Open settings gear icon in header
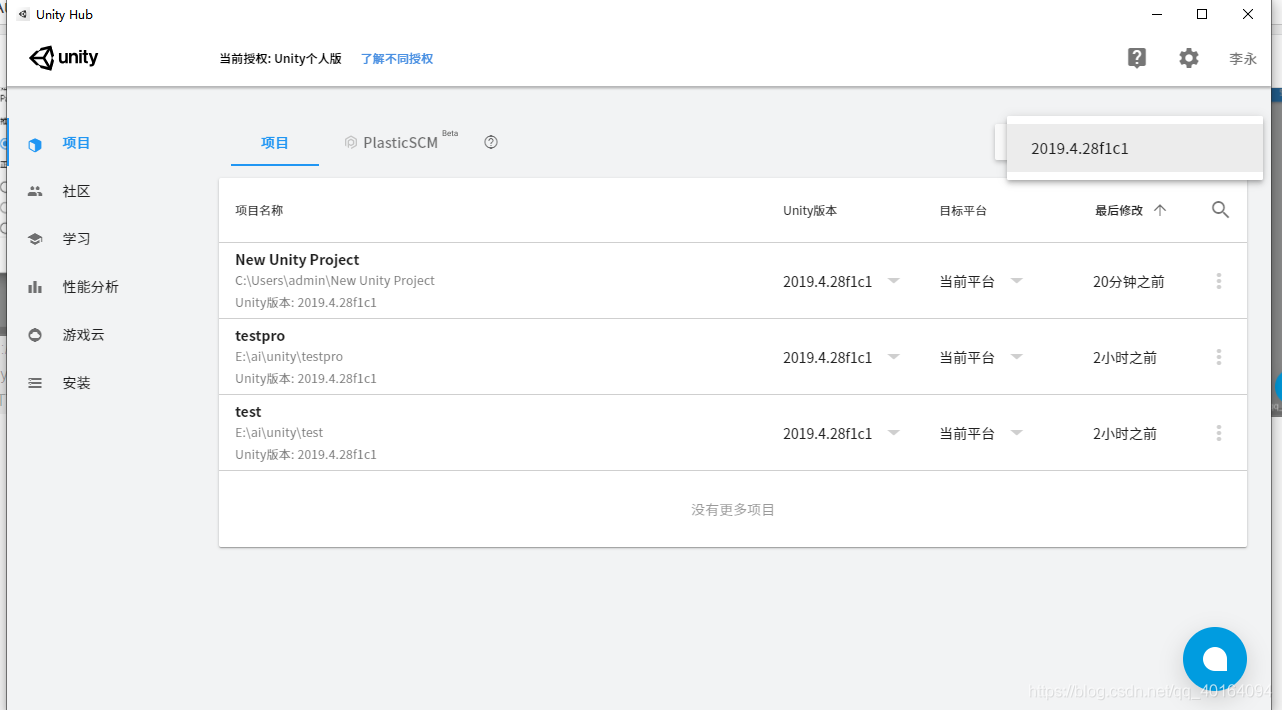The height and width of the screenshot is (710, 1282). pos(1188,58)
